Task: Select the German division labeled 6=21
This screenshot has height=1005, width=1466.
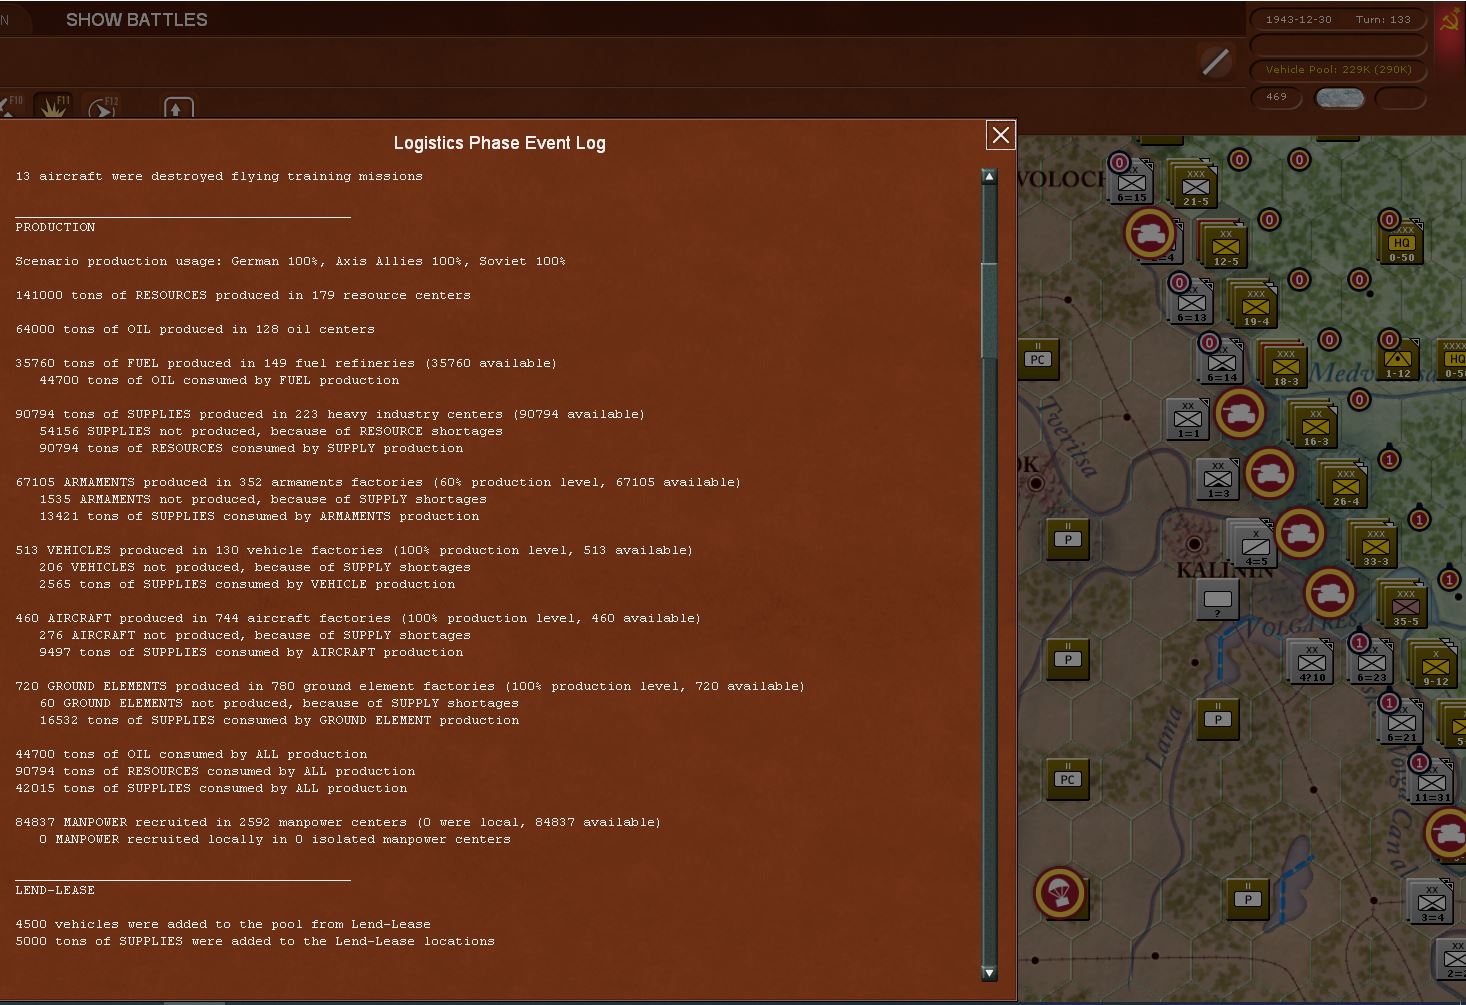Action: tap(1401, 722)
